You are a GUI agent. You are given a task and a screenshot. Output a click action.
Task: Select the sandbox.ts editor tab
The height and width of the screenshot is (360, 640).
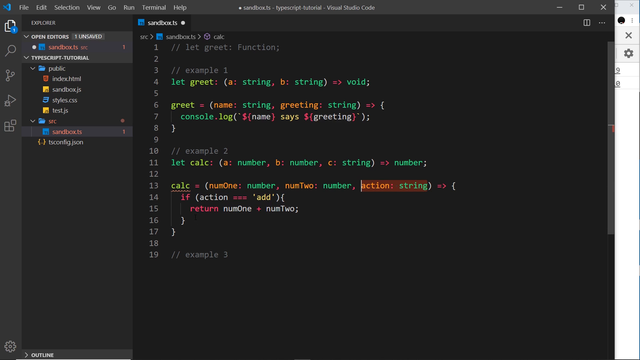tap(162, 23)
